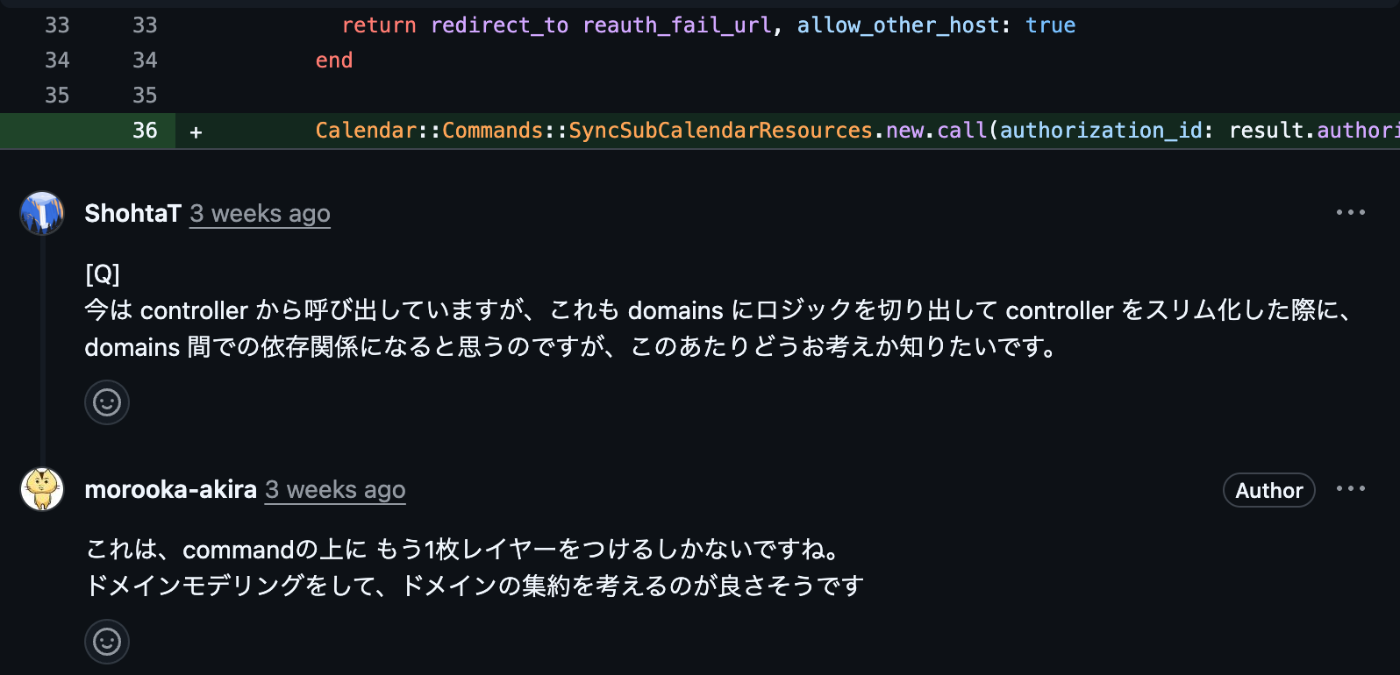Click the morooka-akira username link
Image resolution: width=1400 pixels, height=675 pixels.
pyautogui.click(x=170, y=489)
